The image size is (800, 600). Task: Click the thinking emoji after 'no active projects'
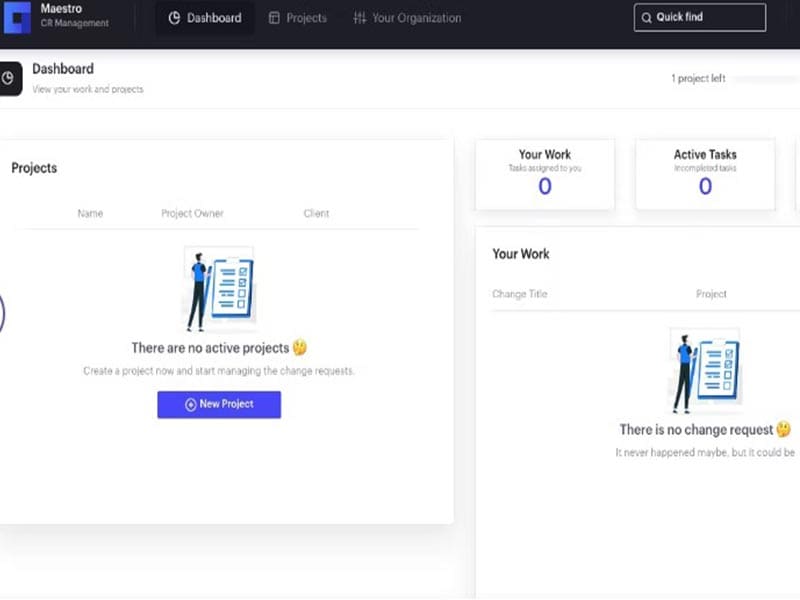click(x=299, y=348)
